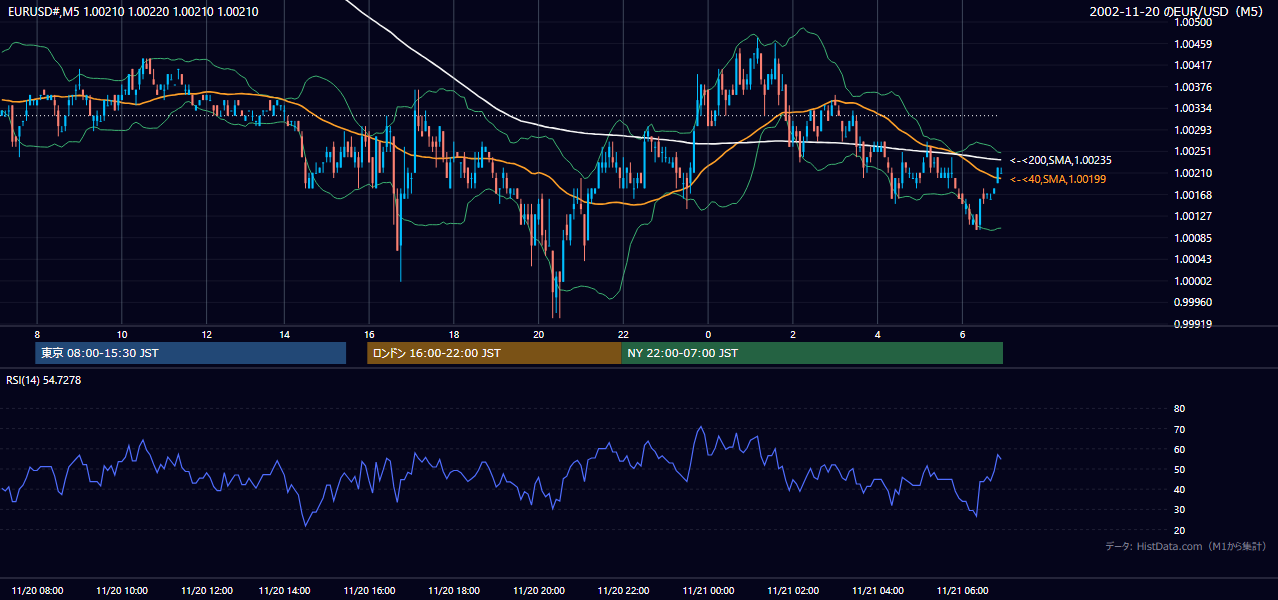1278x600 pixels.
Task: Click the 1.00002 price axis label
Action: point(1192,281)
